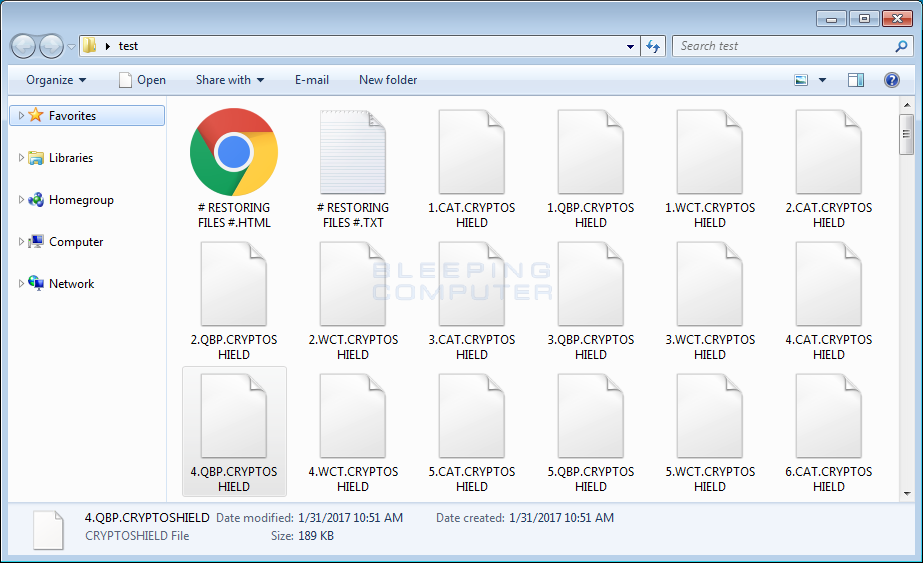Open the Organize menu
923x563 pixels.
[x=56, y=80]
